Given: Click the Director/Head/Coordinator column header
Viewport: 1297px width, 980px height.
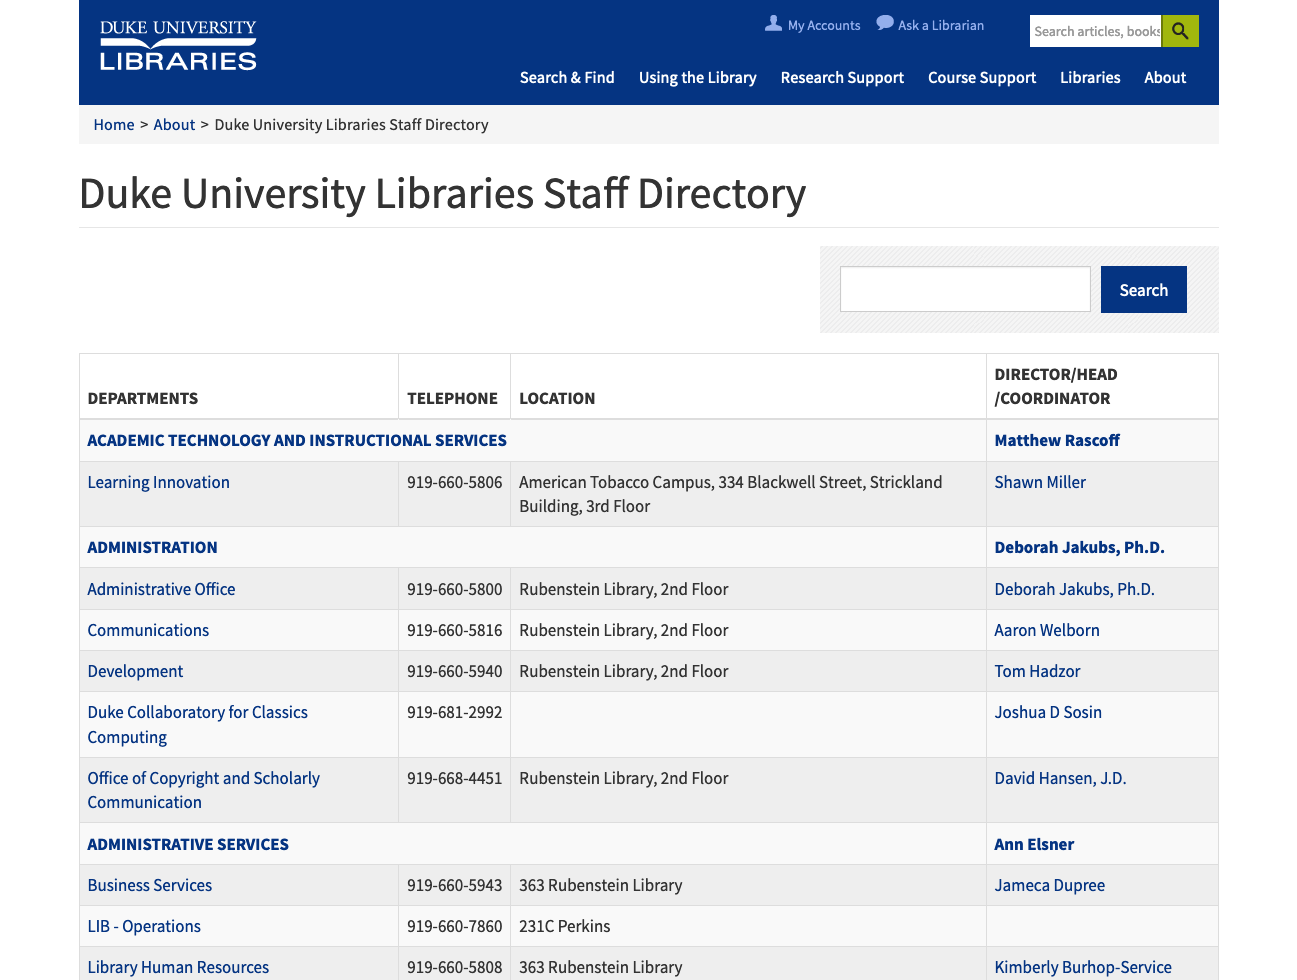Looking at the screenshot, I should [x=1056, y=386].
